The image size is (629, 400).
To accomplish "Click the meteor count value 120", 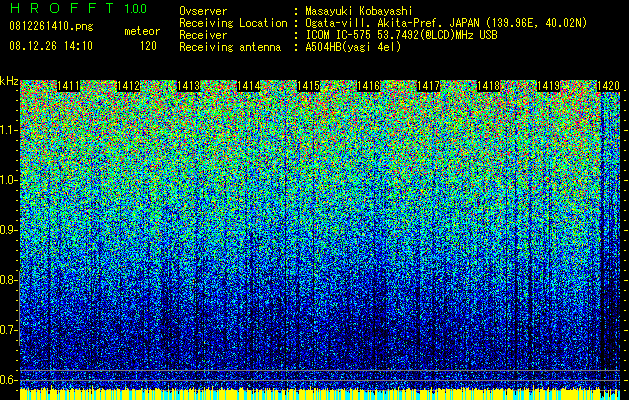I will [148, 46].
